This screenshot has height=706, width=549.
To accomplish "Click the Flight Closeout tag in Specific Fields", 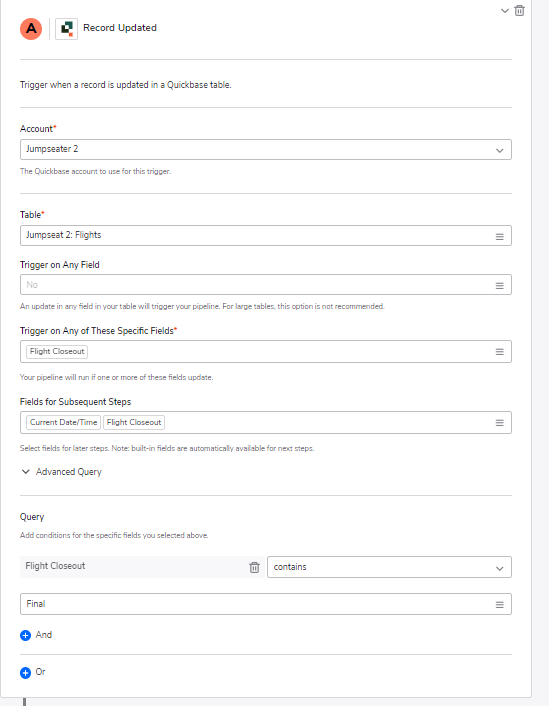I will (x=57, y=352).
